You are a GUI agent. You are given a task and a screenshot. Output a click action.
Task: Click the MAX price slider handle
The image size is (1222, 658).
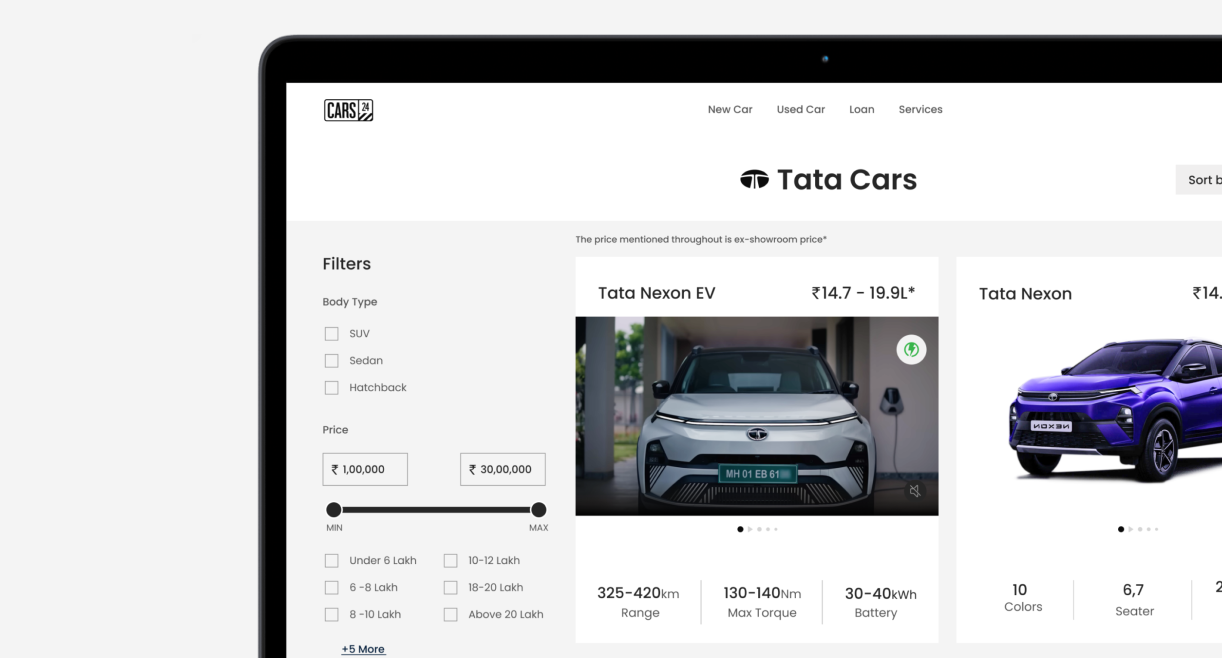point(539,510)
